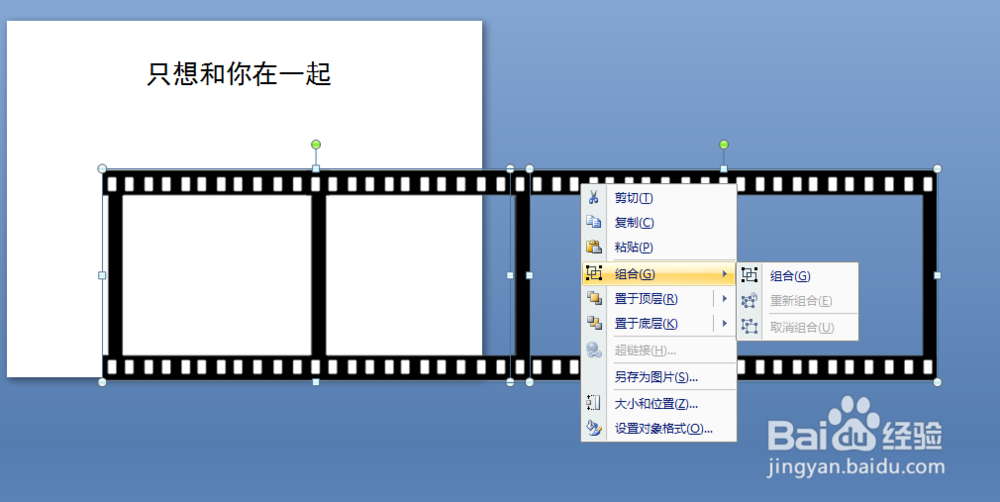Click left-middle sizing handle of left film strip
This screenshot has height=502, width=1000.
point(102,276)
